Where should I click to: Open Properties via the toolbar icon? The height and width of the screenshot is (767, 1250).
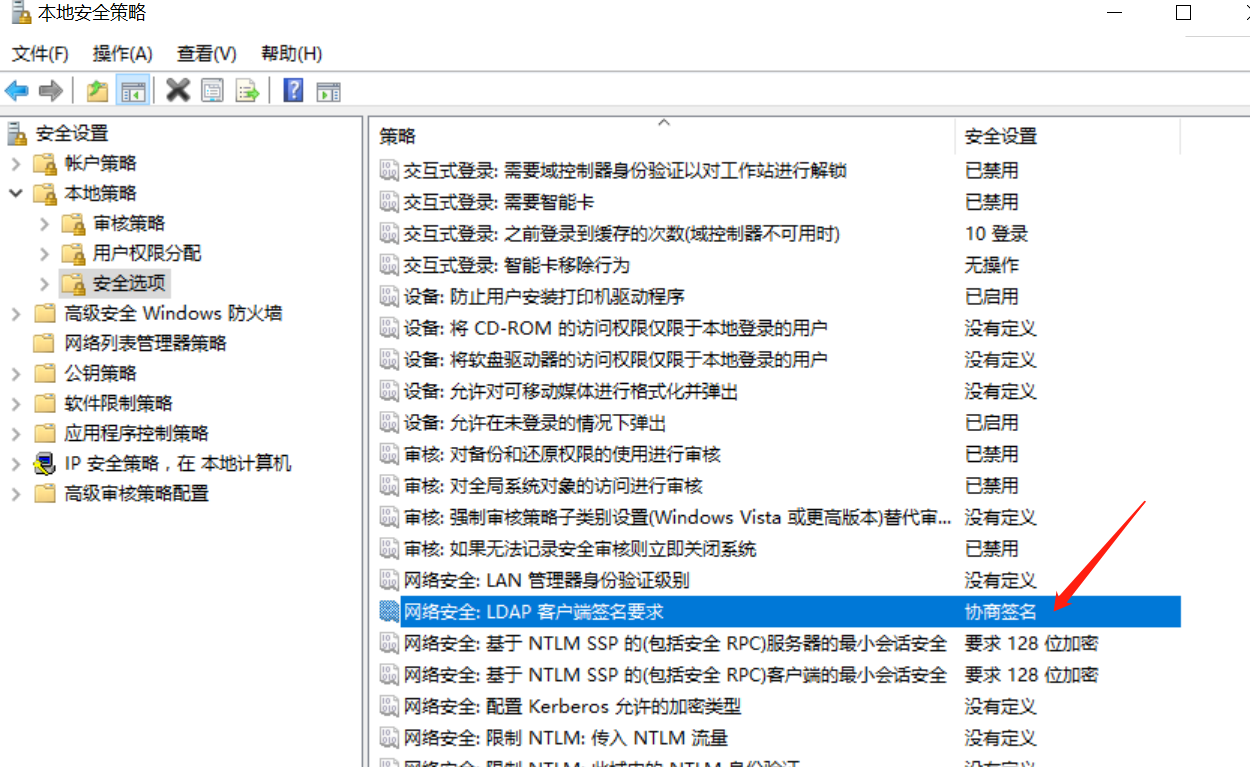(x=213, y=90)
